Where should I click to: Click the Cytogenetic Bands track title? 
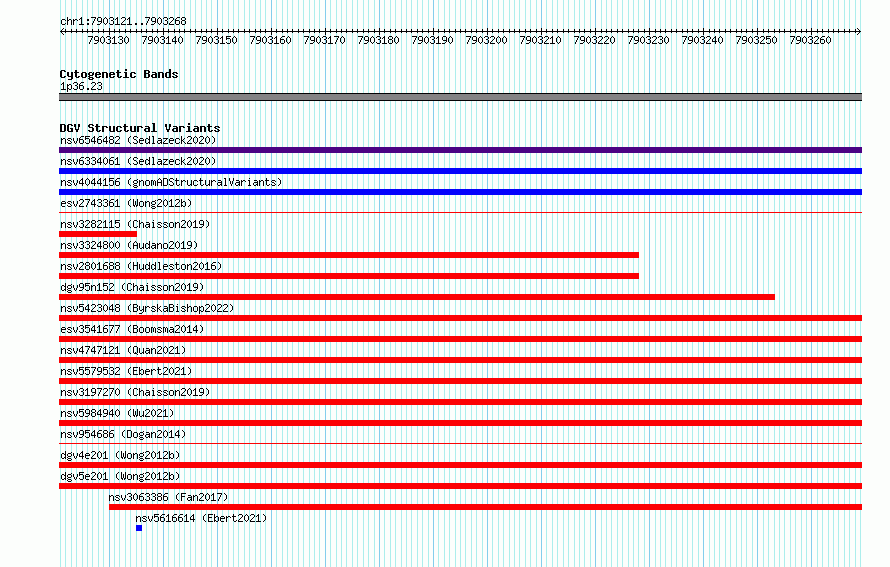click(119, 74)
